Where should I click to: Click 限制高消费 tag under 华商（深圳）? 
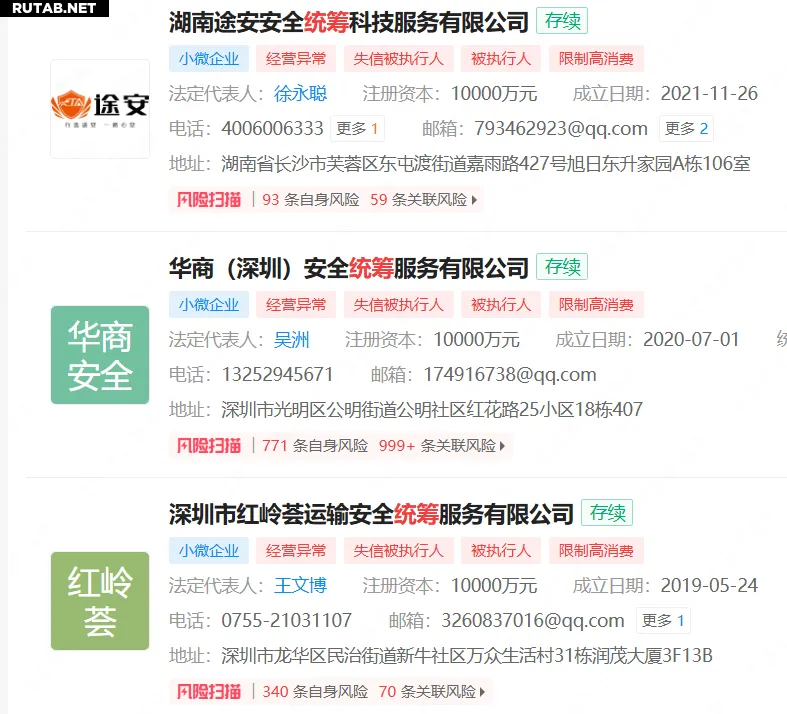coord(596,305)
